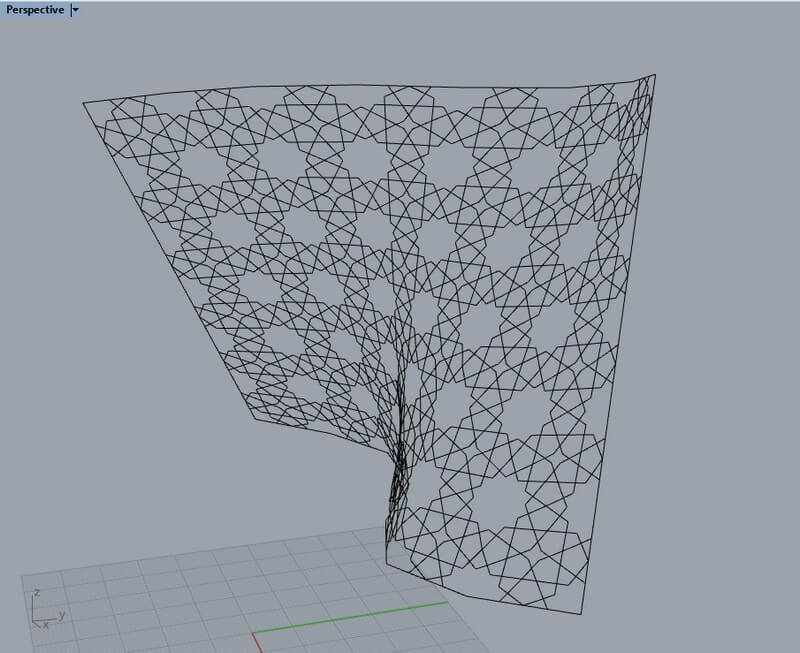
Task: Select the top border edge of the pattern
Action: click(x=370, y=87)
